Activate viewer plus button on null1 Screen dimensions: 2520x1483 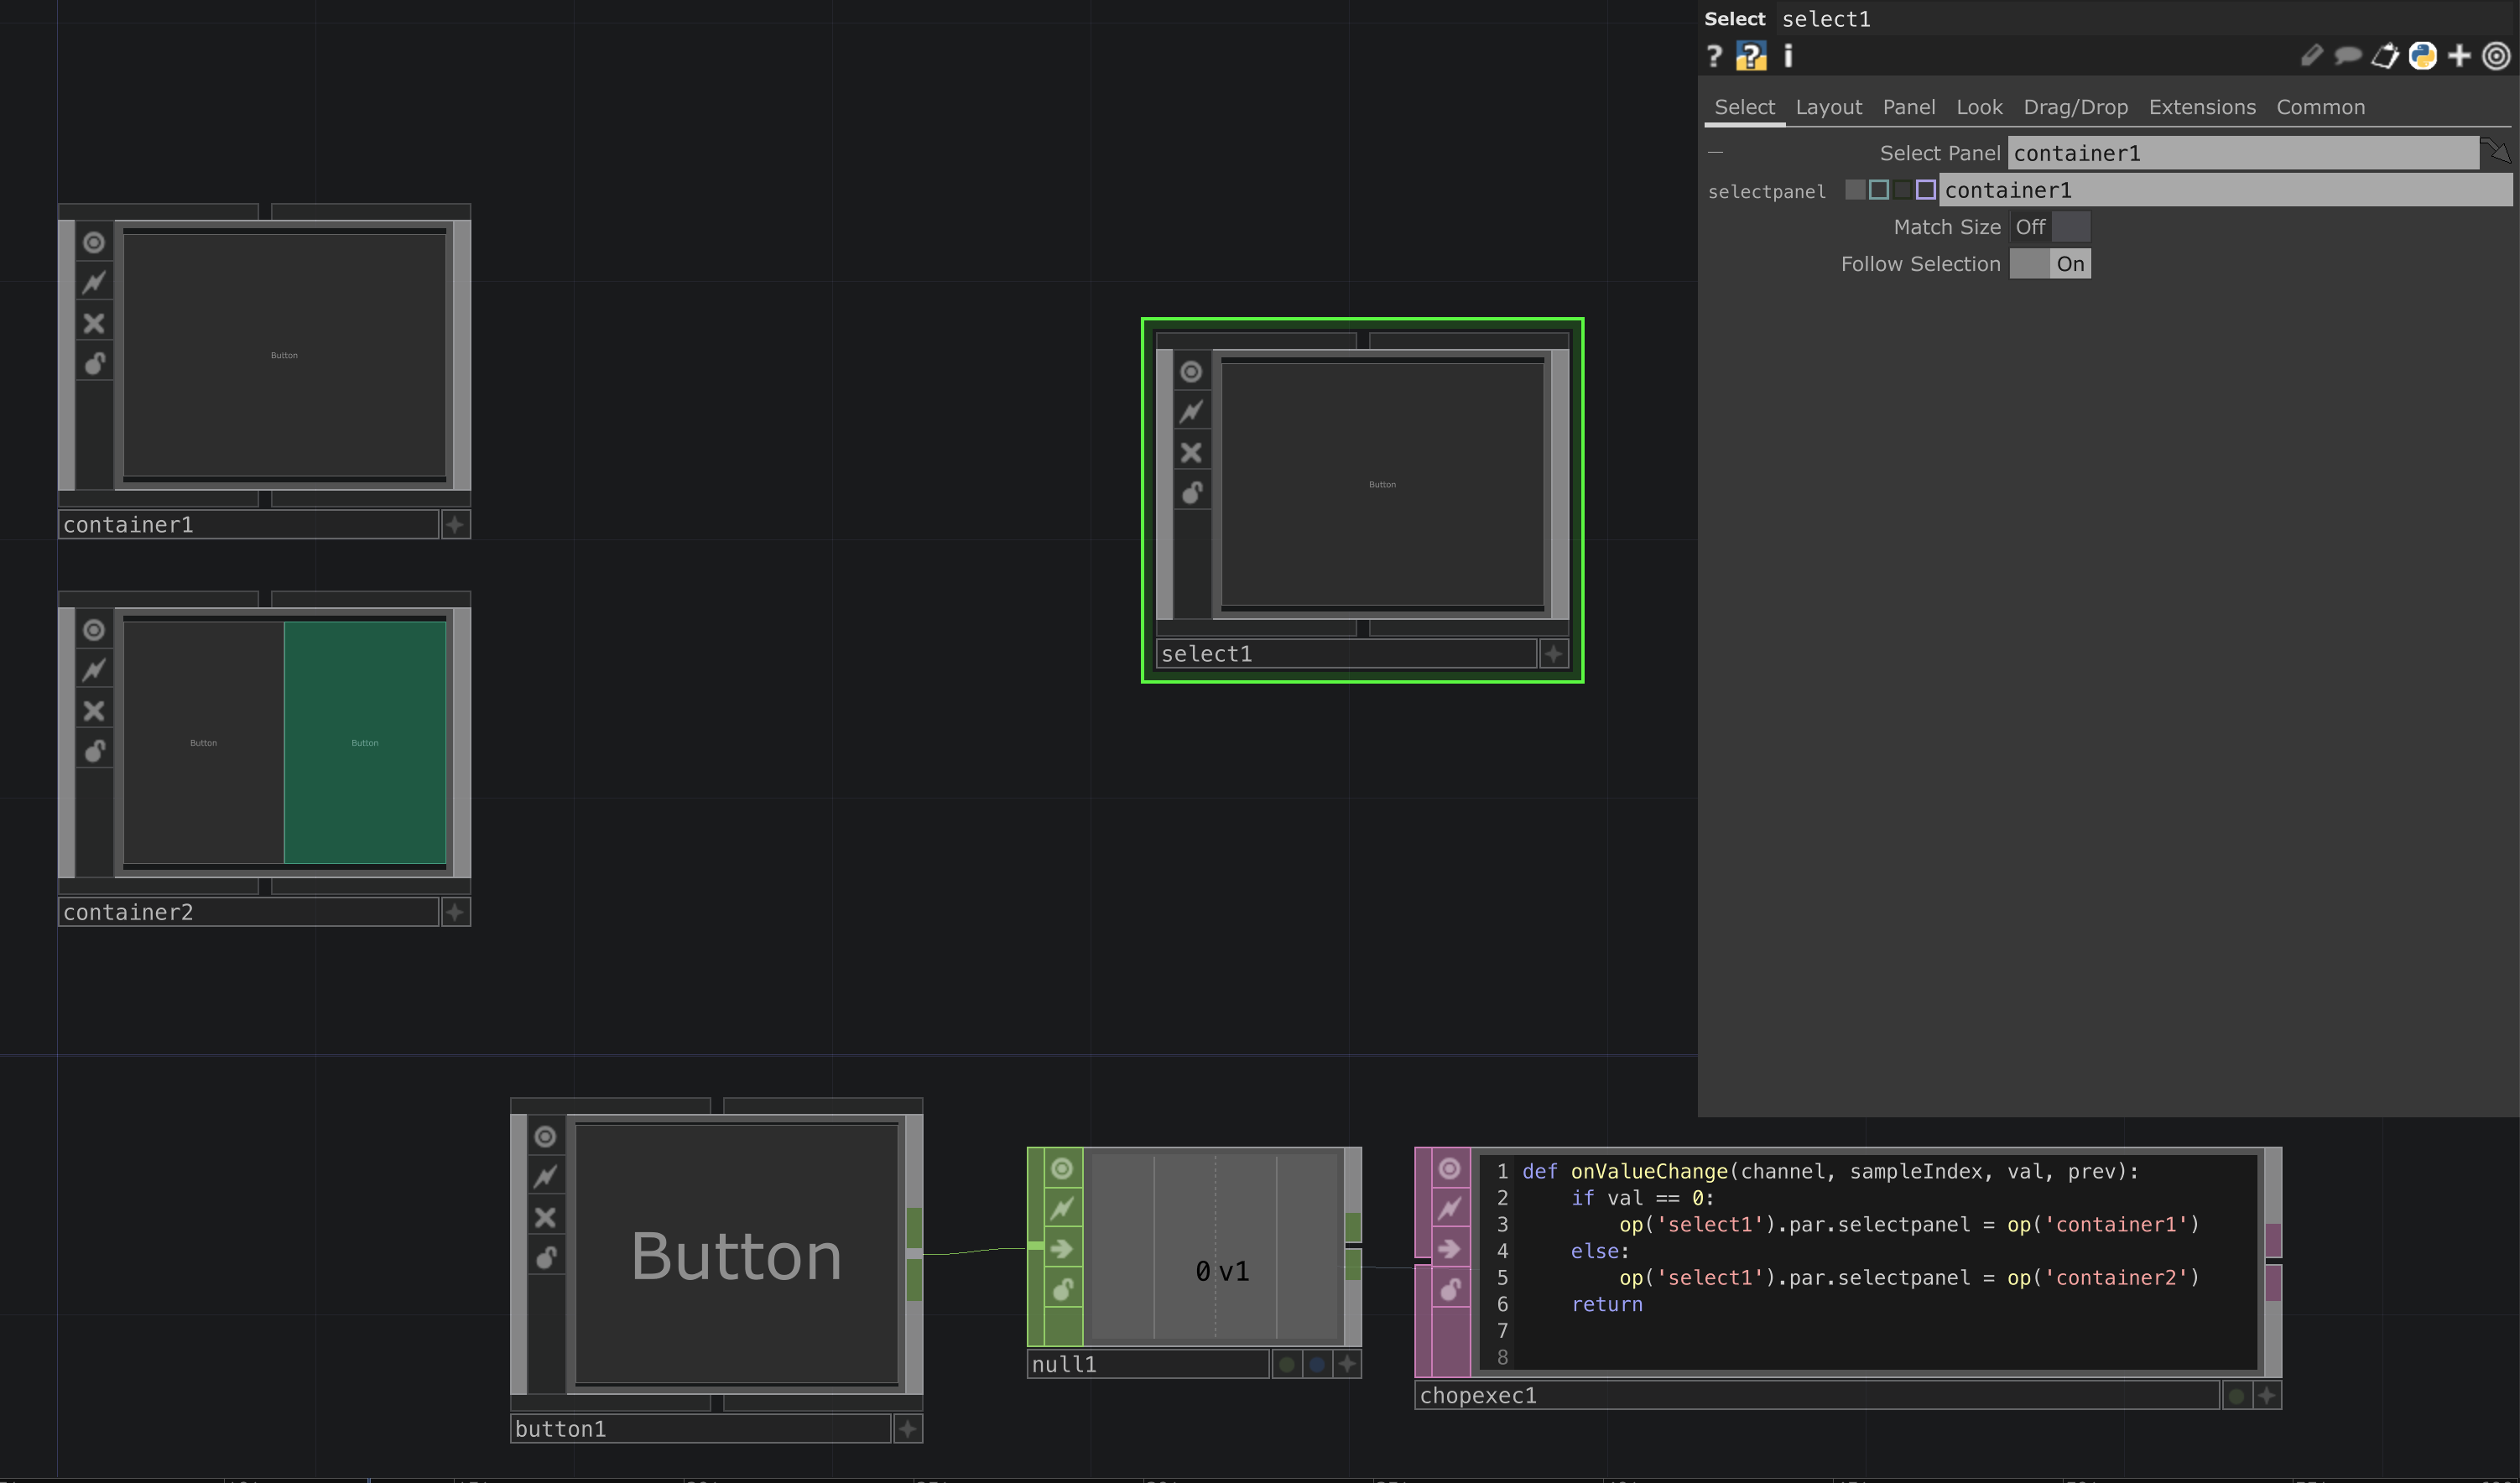1348,1364
